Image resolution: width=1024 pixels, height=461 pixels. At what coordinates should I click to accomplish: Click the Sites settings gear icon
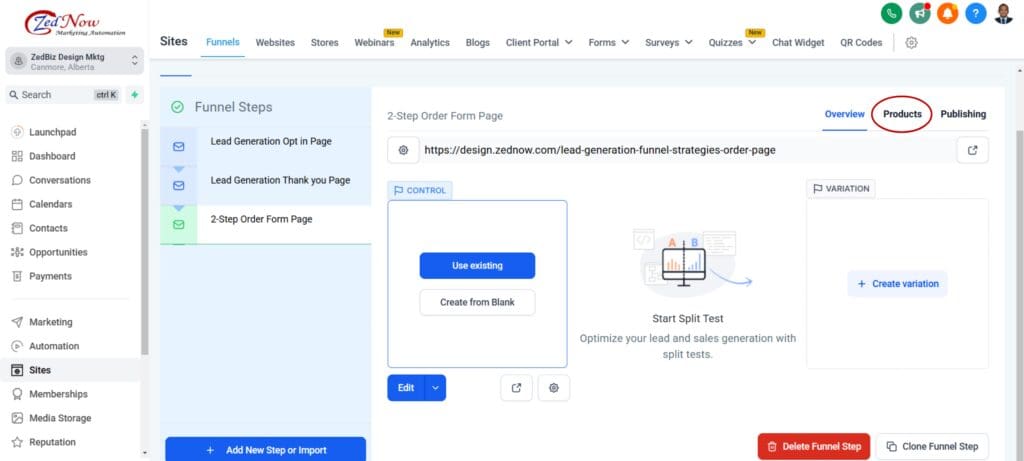[x=911, y=42]
